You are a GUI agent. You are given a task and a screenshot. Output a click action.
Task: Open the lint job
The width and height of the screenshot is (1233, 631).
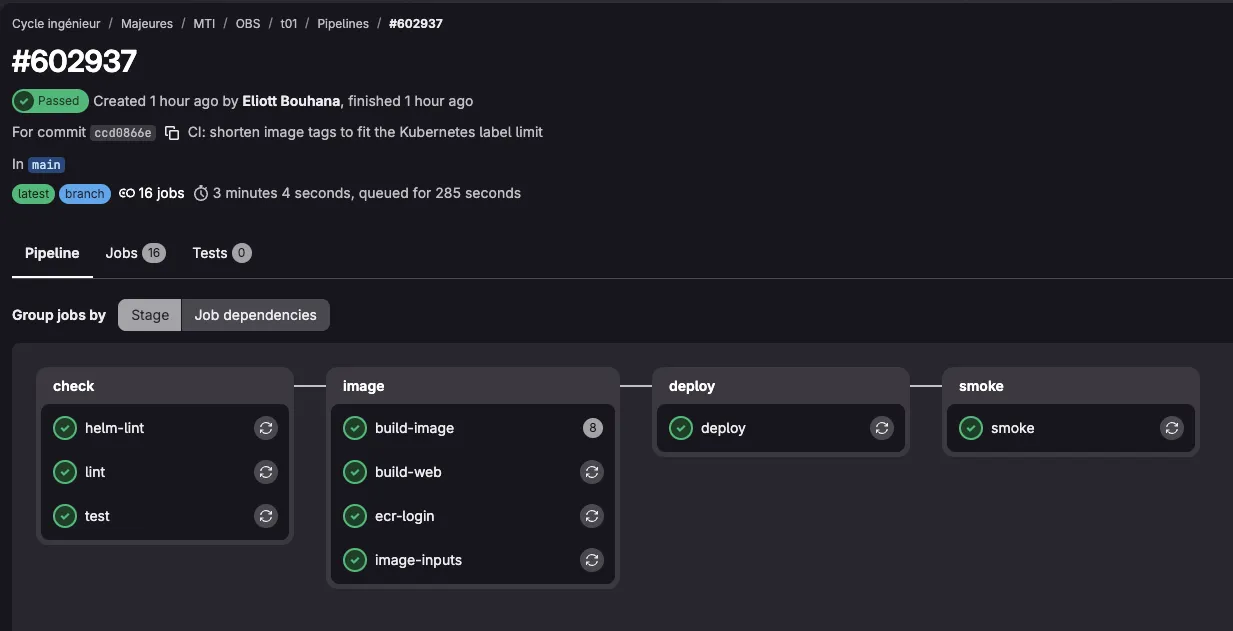95,472
